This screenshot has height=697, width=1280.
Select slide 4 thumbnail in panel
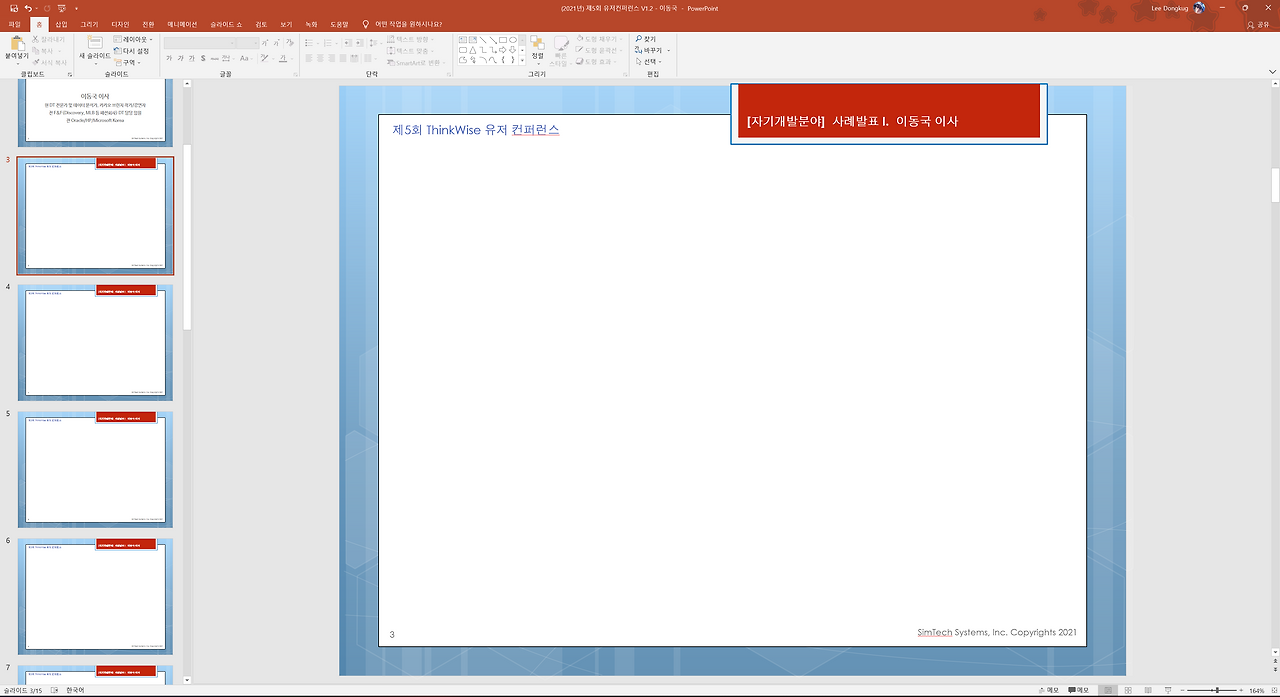95,342
